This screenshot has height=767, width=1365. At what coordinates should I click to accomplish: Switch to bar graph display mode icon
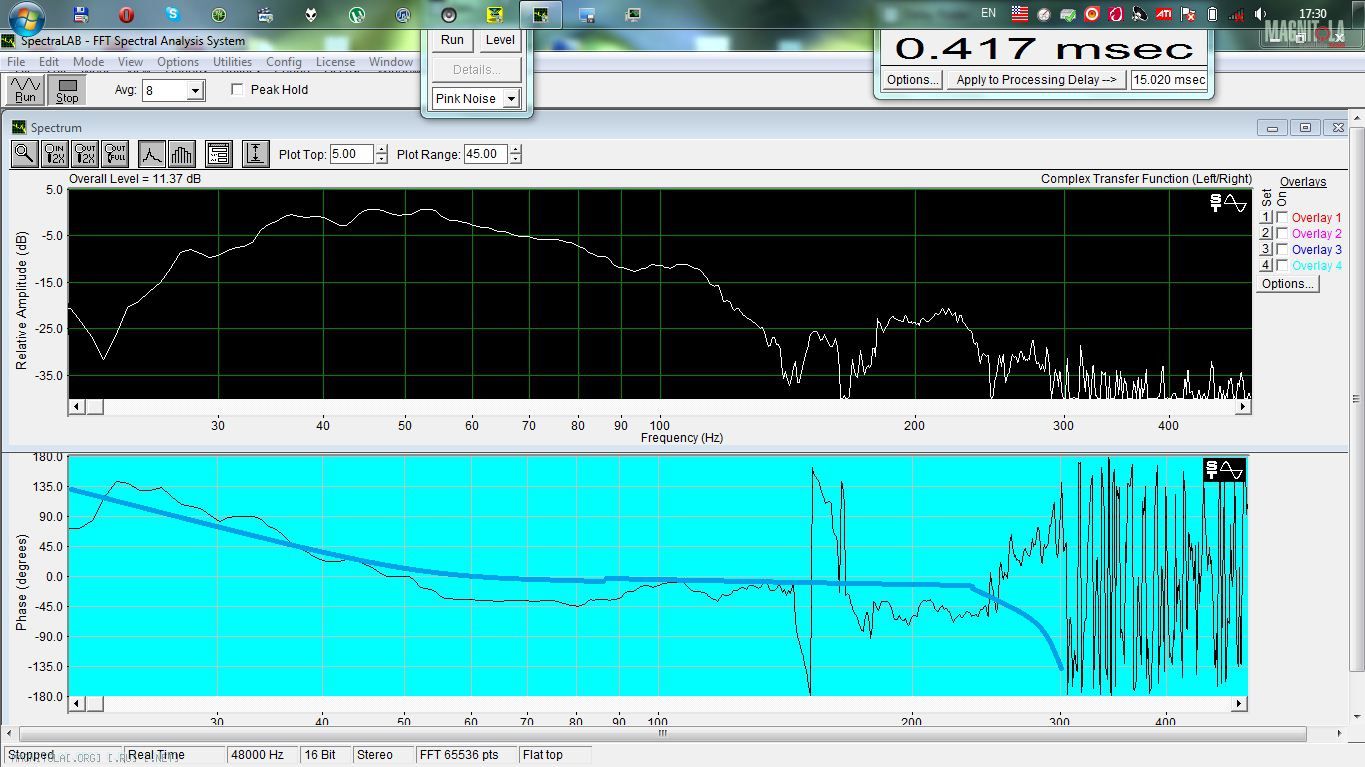coord(181,154)
